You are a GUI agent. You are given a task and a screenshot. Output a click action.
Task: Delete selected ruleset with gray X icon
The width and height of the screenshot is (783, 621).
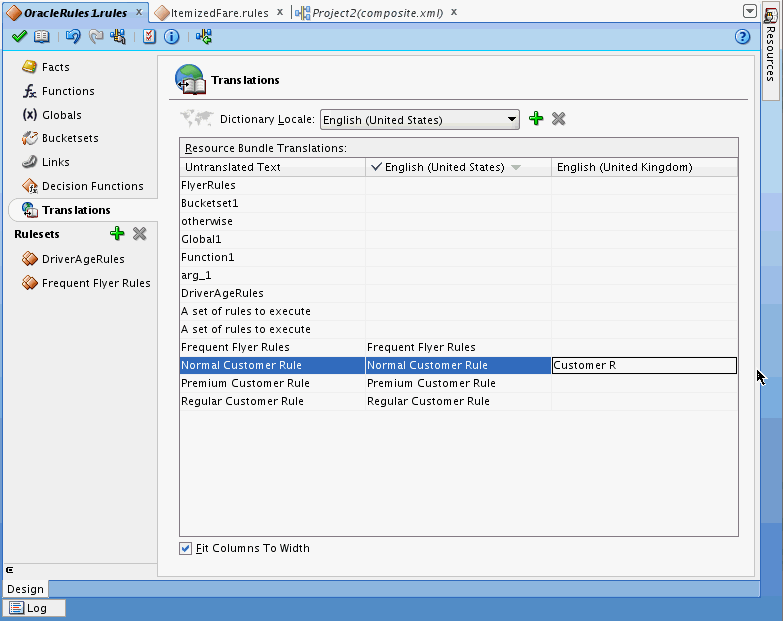140,233
